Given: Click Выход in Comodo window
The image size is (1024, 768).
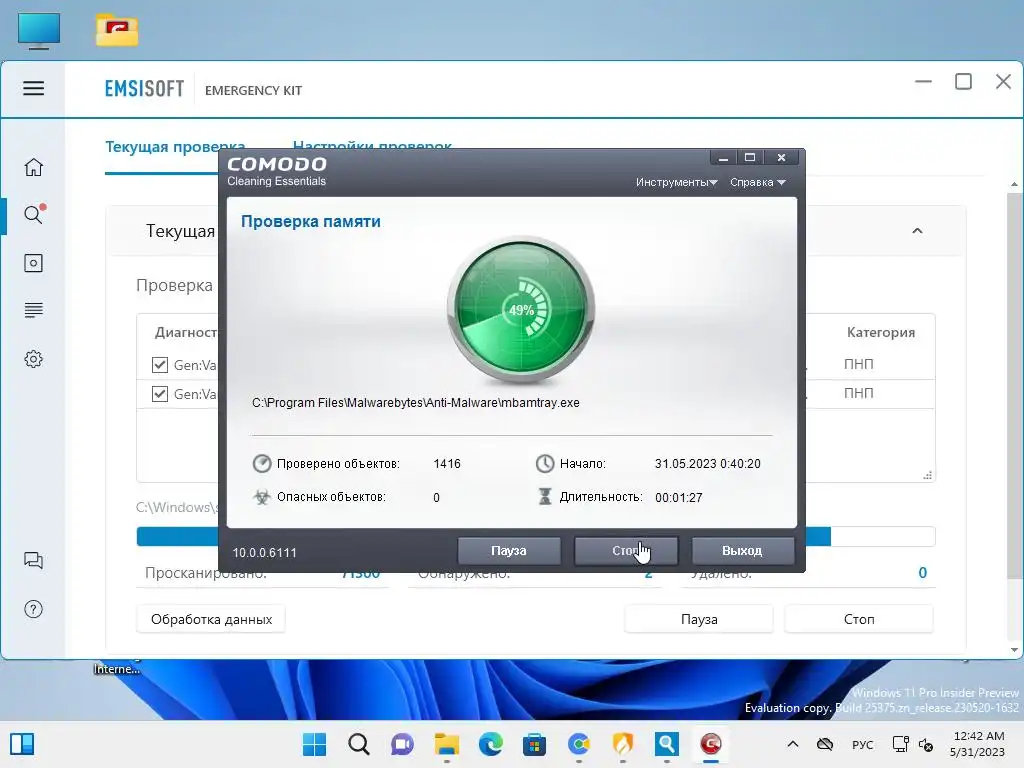Looking at the screenshot, I should click(x=743, y=551).
